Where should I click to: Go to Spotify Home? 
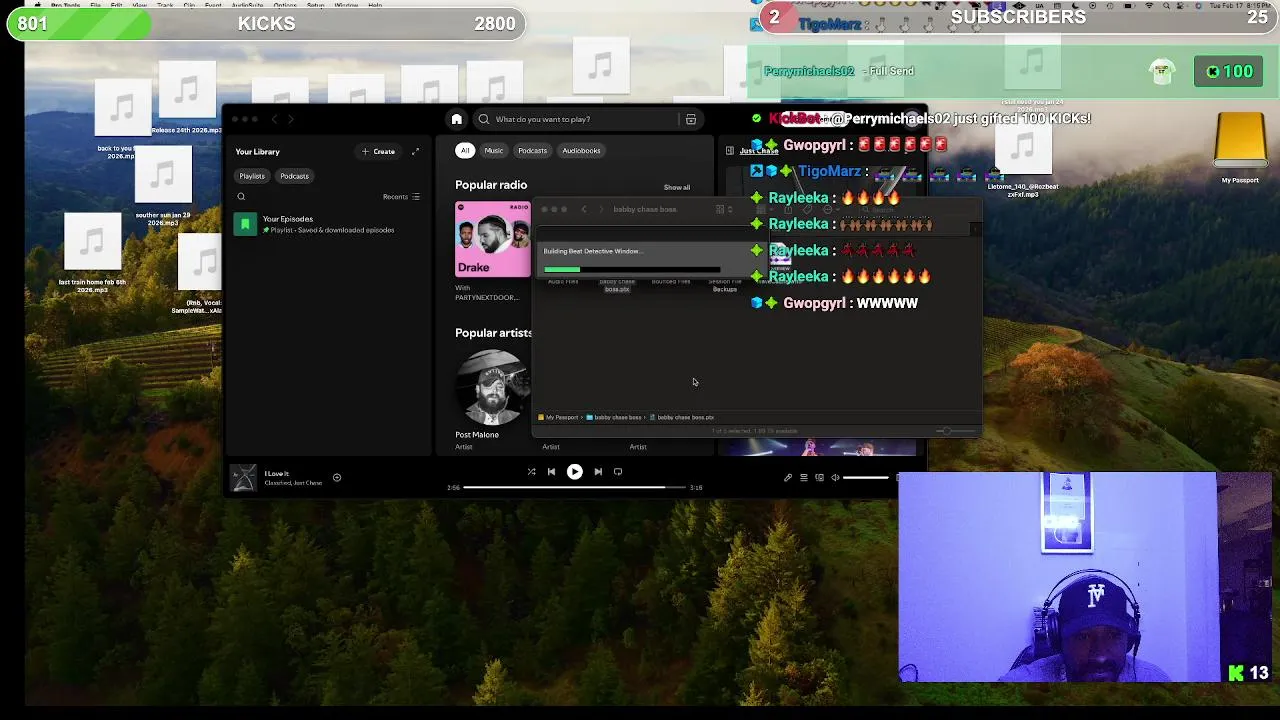click(457, 119)
